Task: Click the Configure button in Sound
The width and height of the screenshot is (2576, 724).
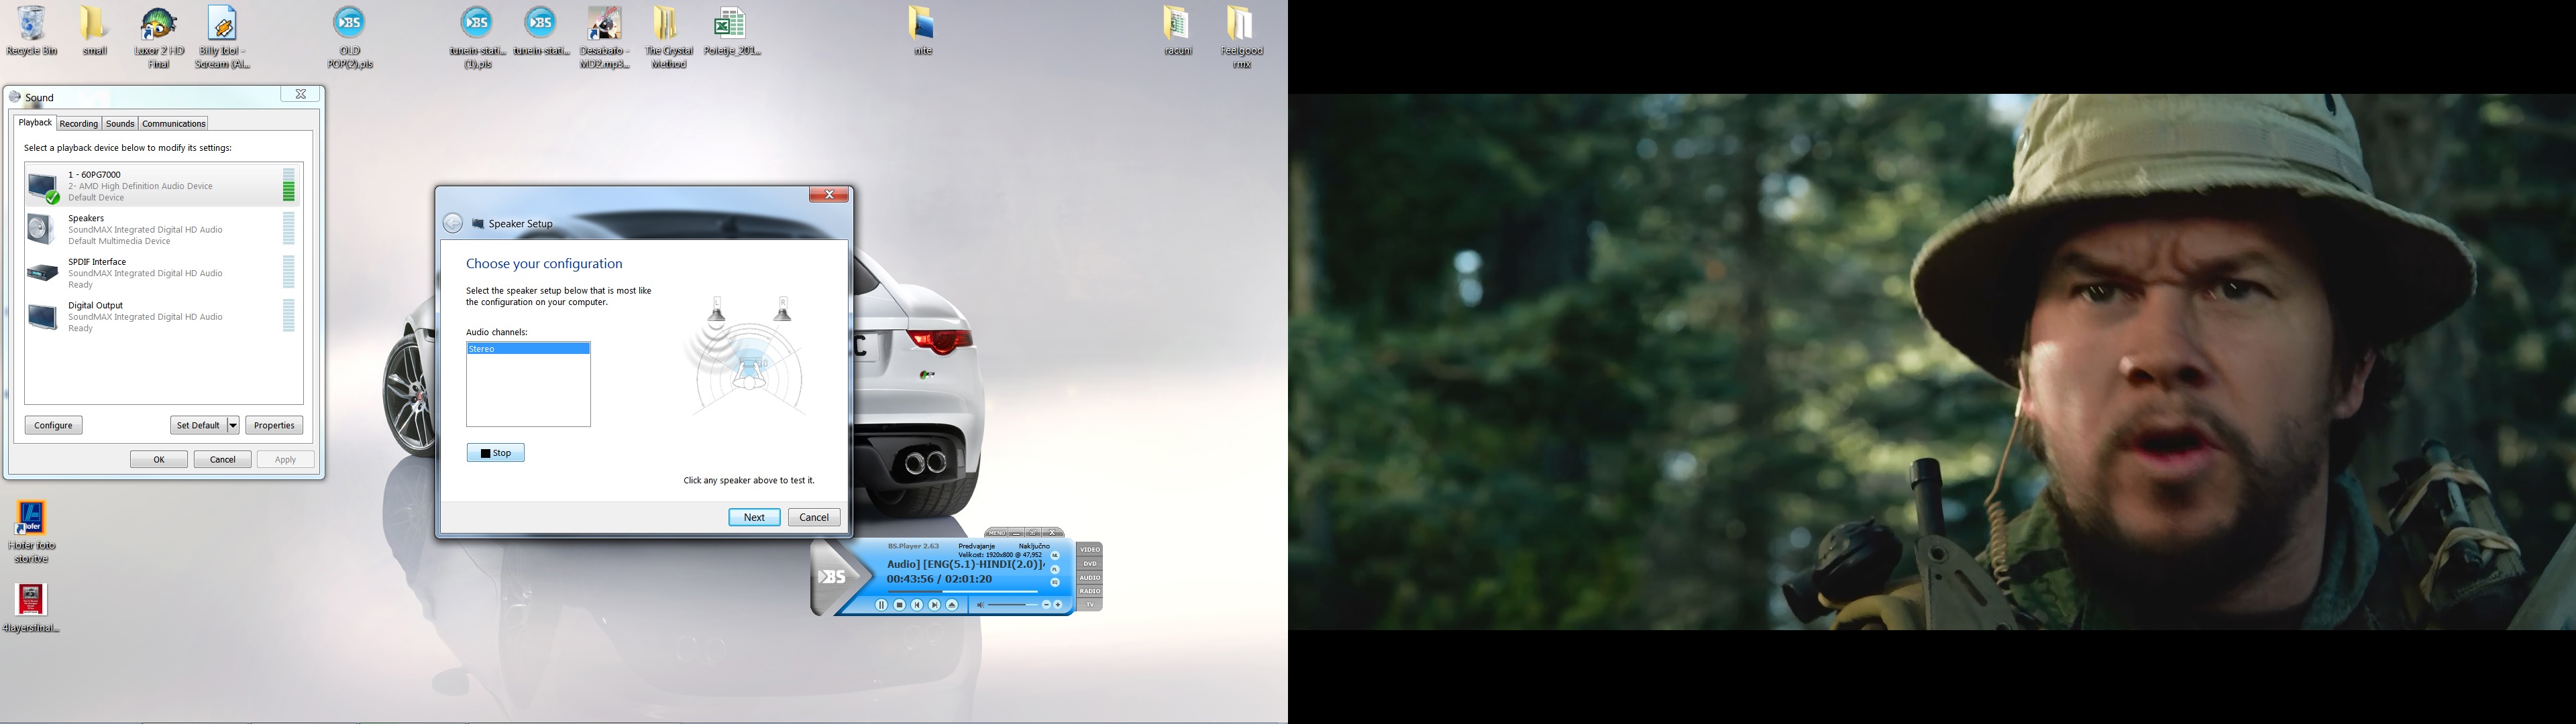Action: click(x=54, y=425)
